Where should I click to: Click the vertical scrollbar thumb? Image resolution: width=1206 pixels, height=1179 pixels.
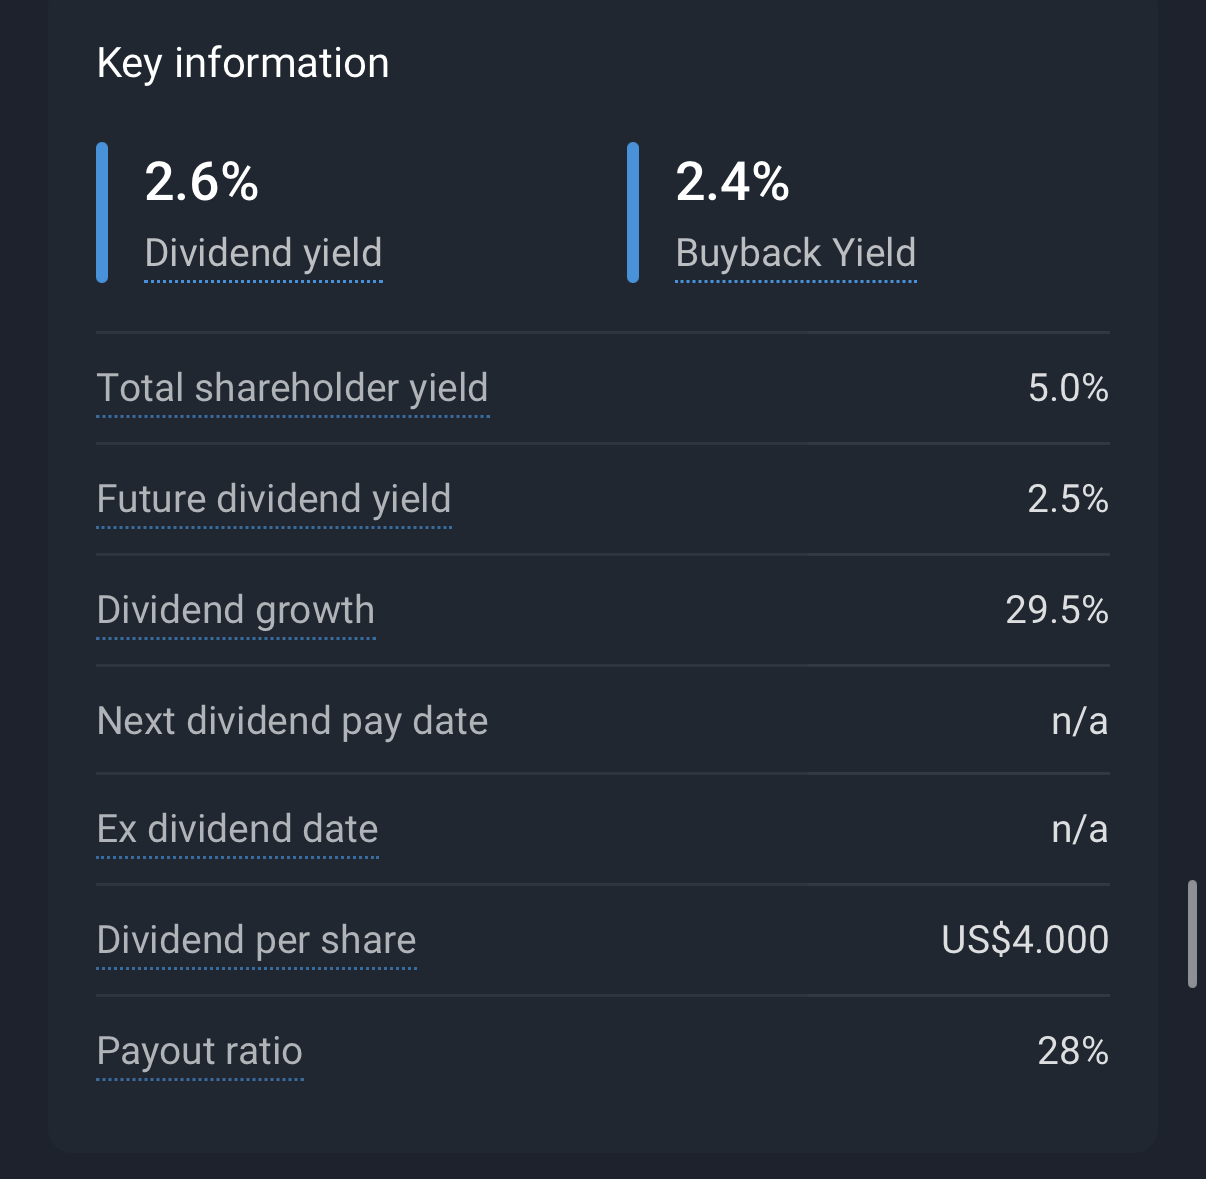coord(1192,934)
